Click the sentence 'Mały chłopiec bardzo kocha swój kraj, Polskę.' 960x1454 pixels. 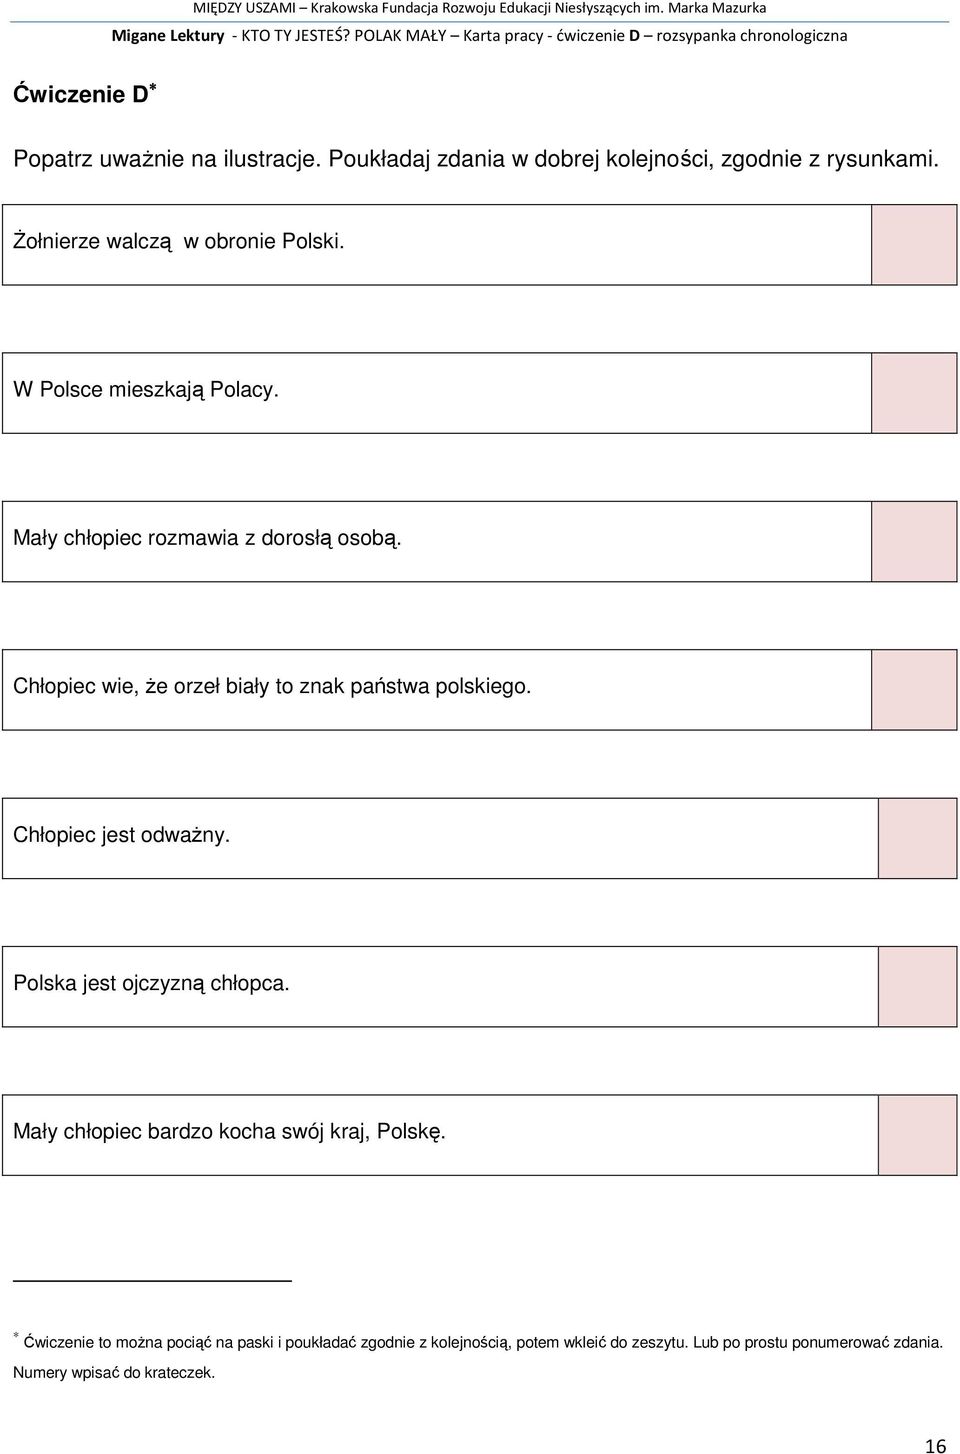[229, 1132]
